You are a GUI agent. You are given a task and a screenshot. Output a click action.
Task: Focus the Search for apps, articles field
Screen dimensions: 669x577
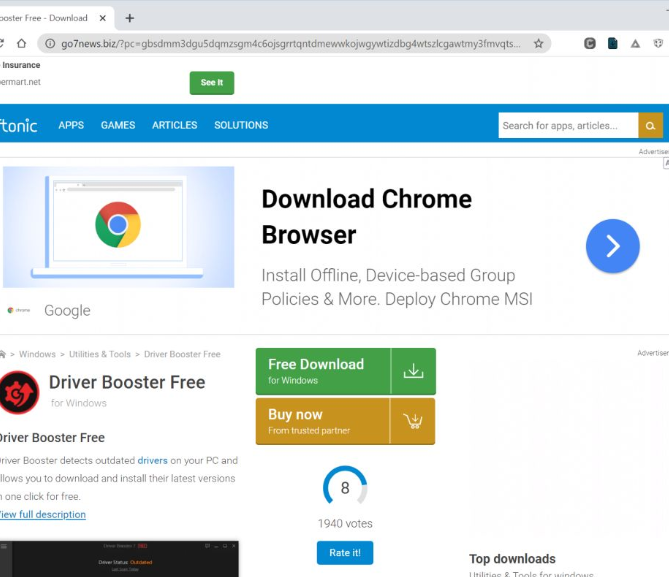coord(568,125)
